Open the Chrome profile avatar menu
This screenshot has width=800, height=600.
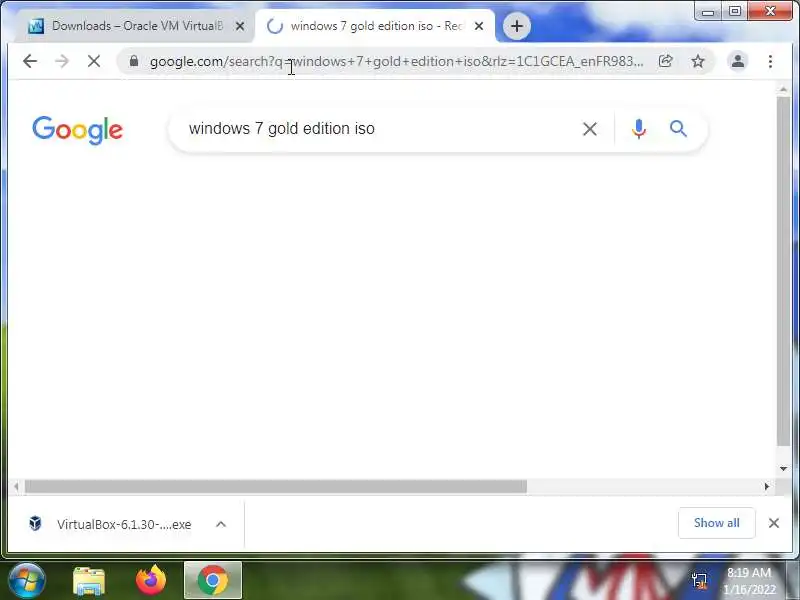point(738,62)
